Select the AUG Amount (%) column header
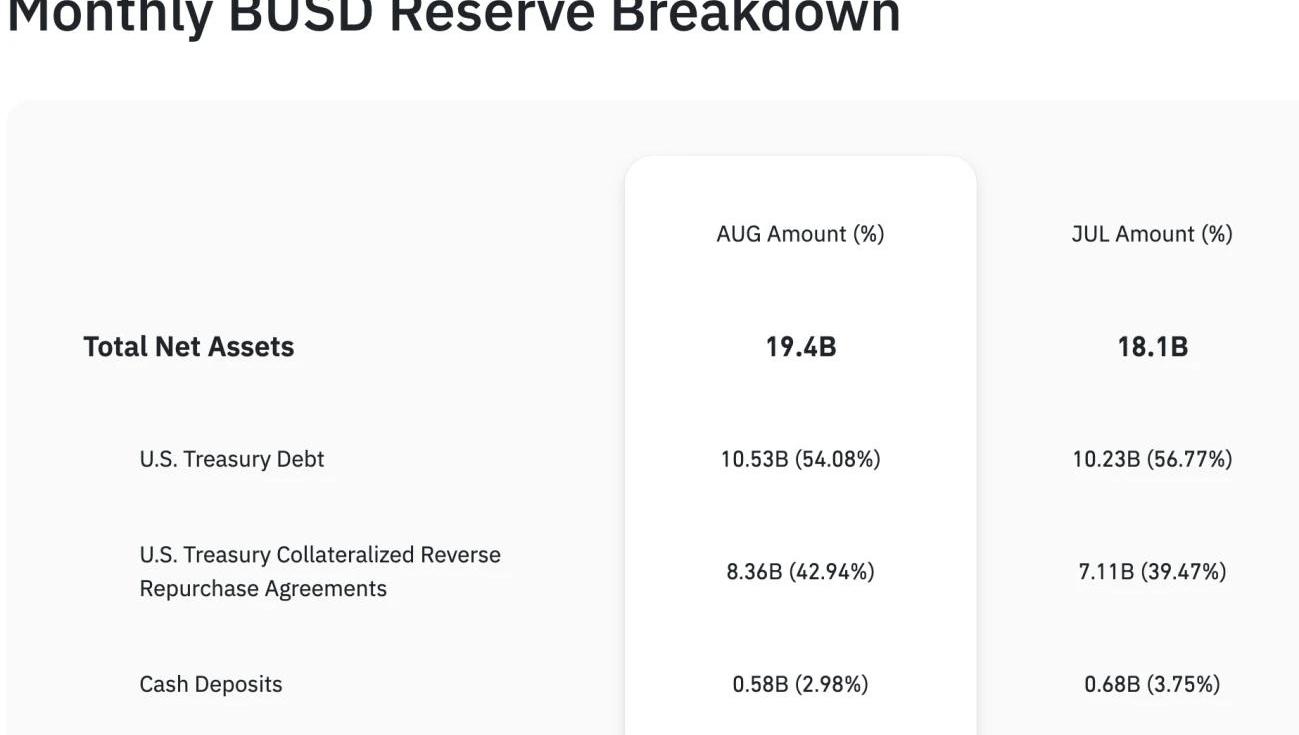Image resolution: width=1299 pixels, height=735 pixels. pyautogui.click(x=800, y=234)
